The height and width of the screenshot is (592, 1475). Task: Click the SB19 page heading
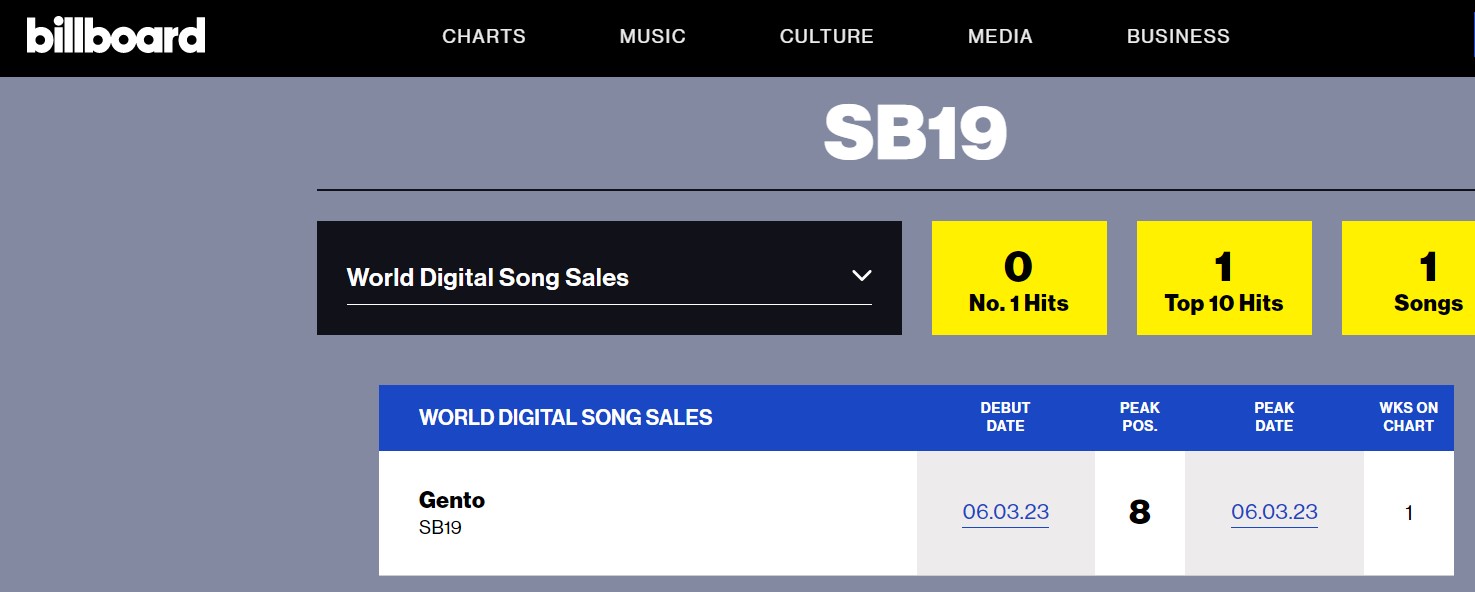point(915,134)
